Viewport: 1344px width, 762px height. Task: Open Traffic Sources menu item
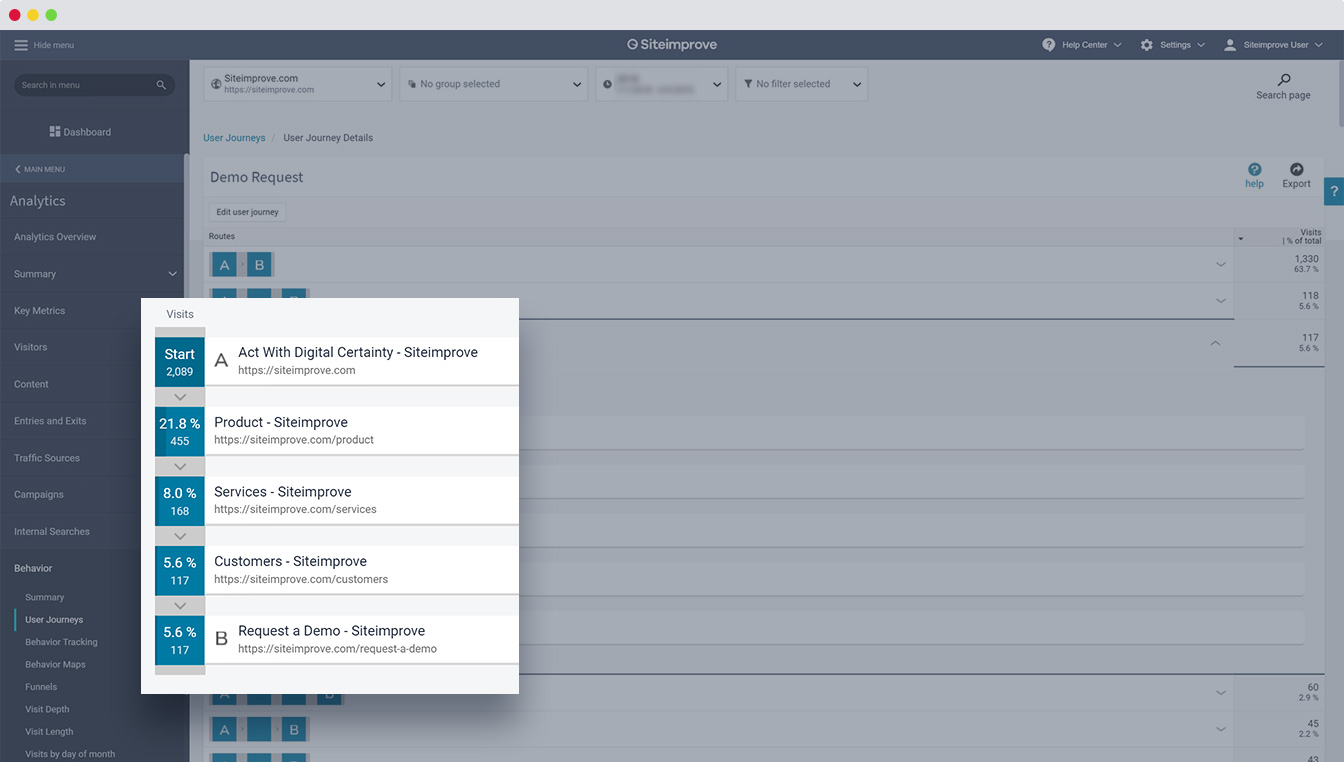(47, 458)
